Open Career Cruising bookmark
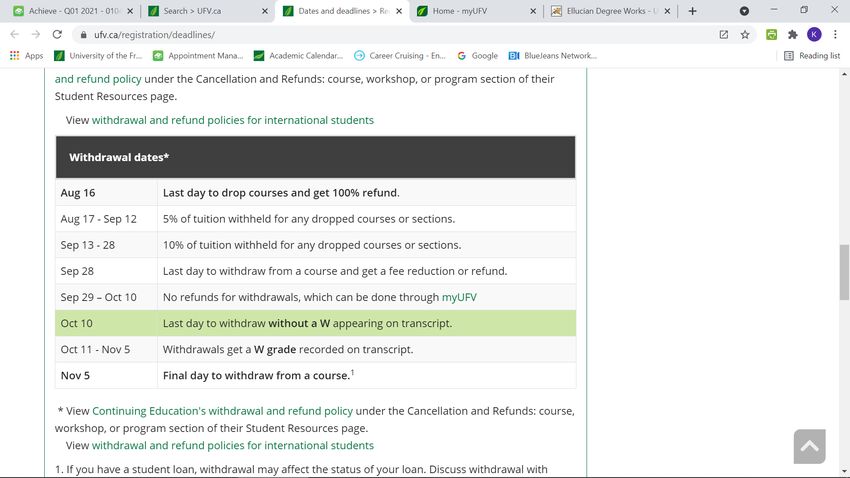Screen dimensions: 850x478 pos(400,55)
